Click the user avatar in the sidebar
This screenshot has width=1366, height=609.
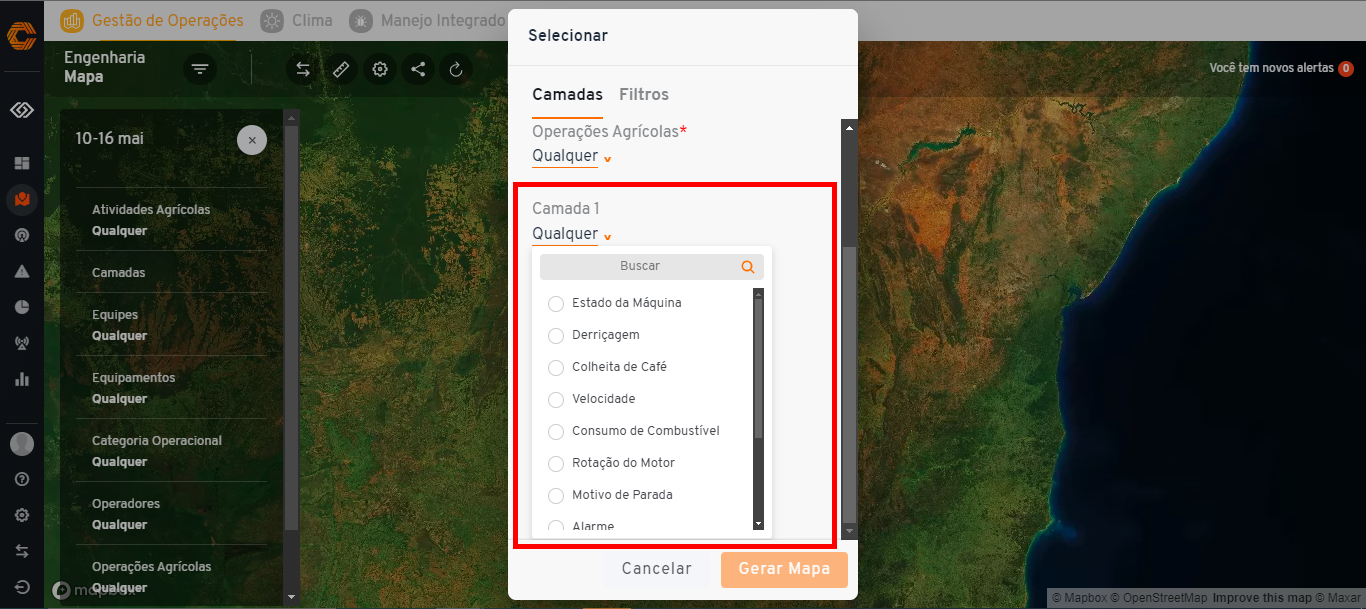click(x=22, y=443)
